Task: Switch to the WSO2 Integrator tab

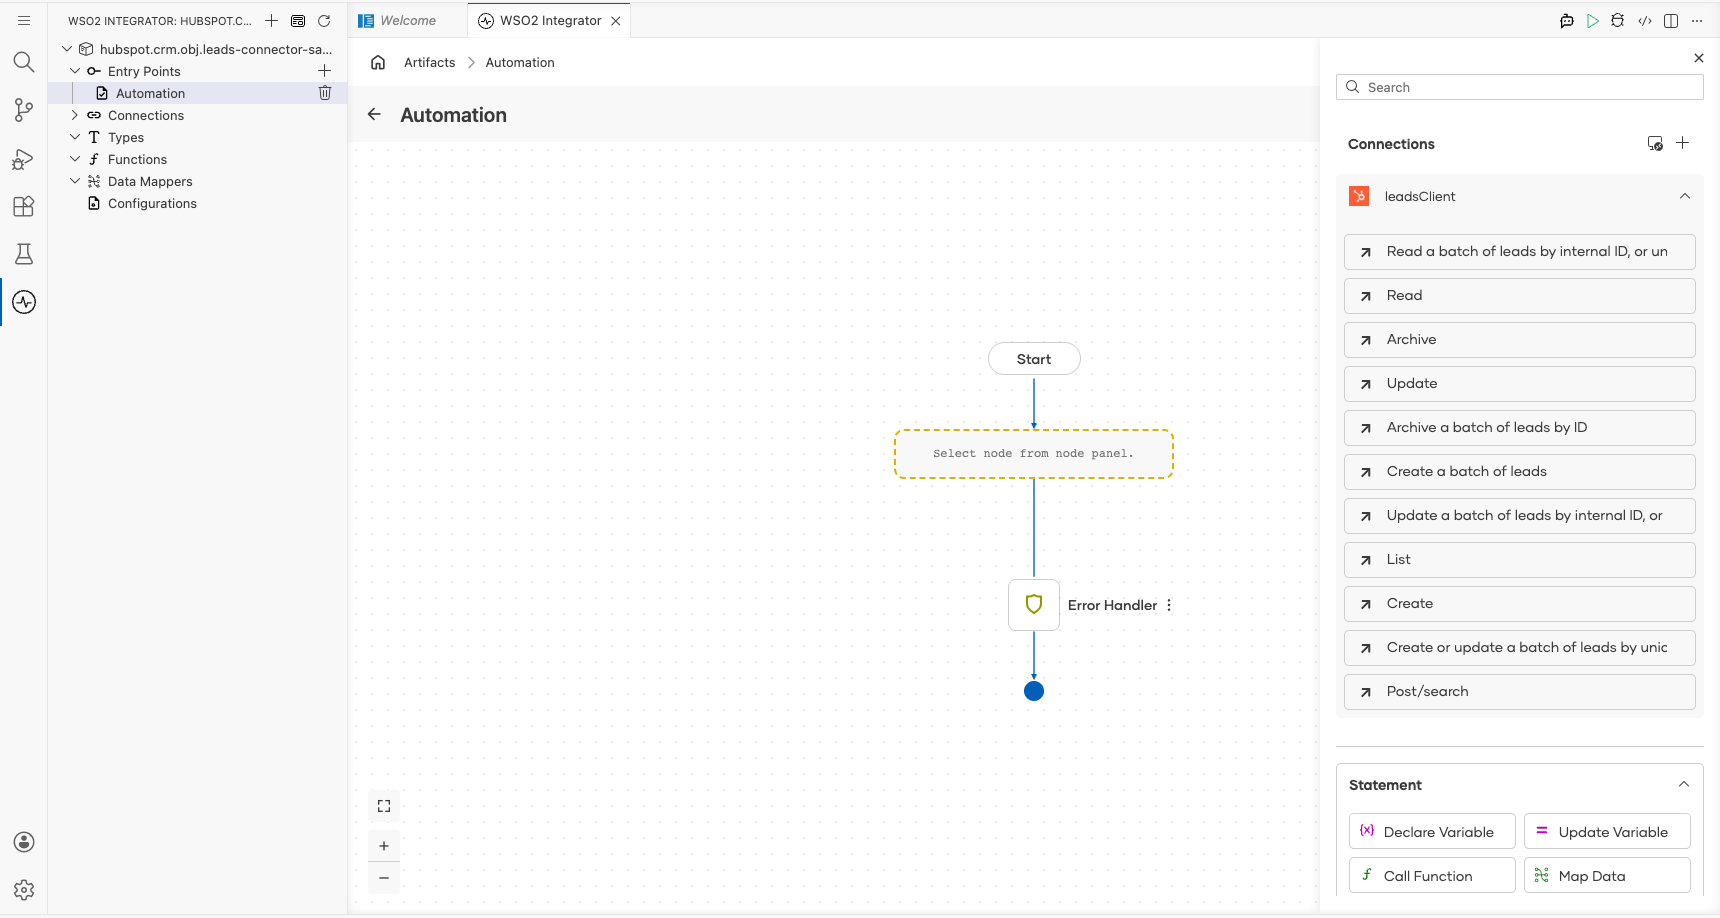Action: [551, 20]
